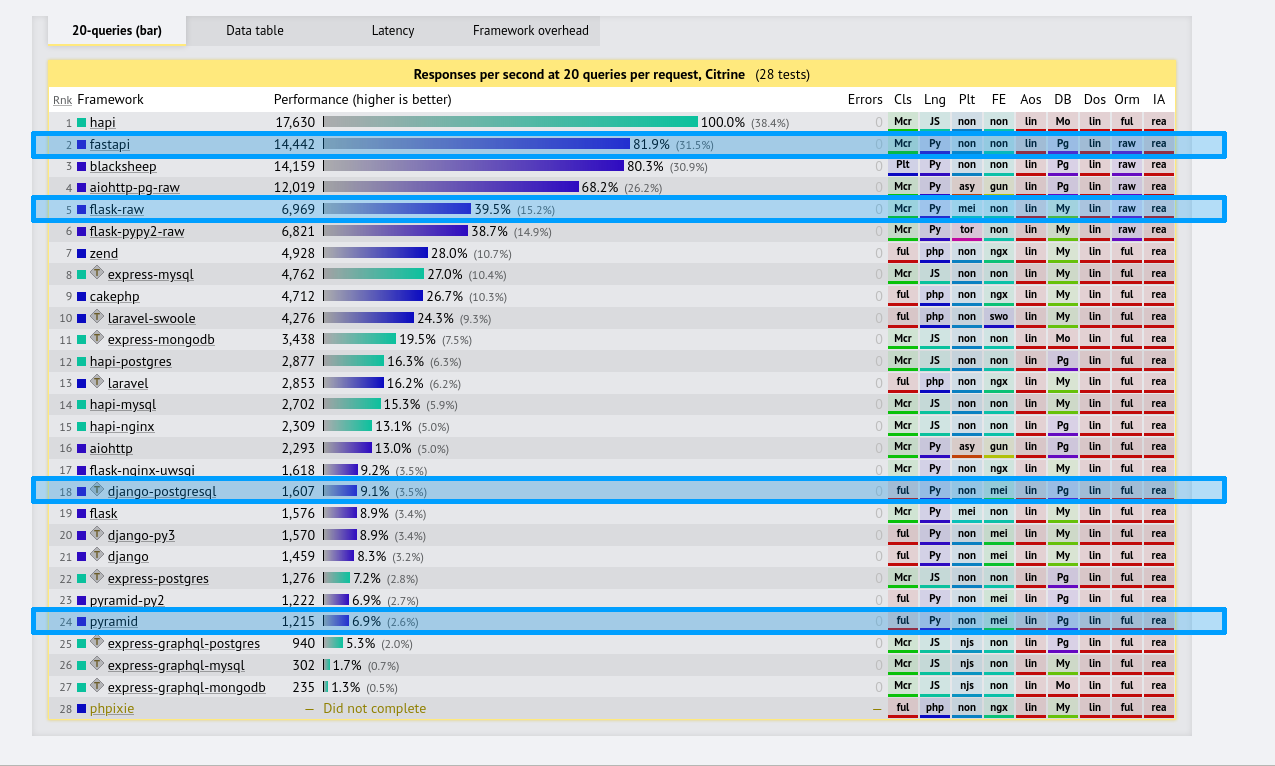Click the diamond icon beside express-mysql
1275x766 pixels.
tap(97, 273)
